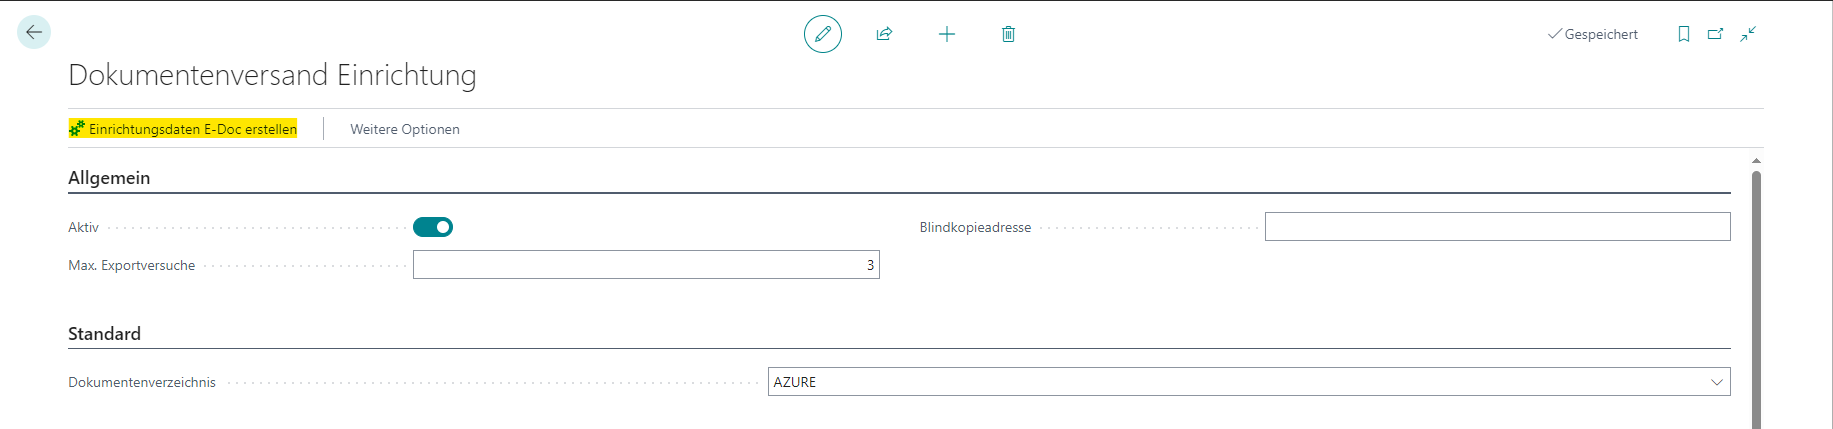Viewport: 1833px width, 429px height.
Task: Click the AZURE value in Dokumentenverzeichnis
Action: [x=795, y=382]
